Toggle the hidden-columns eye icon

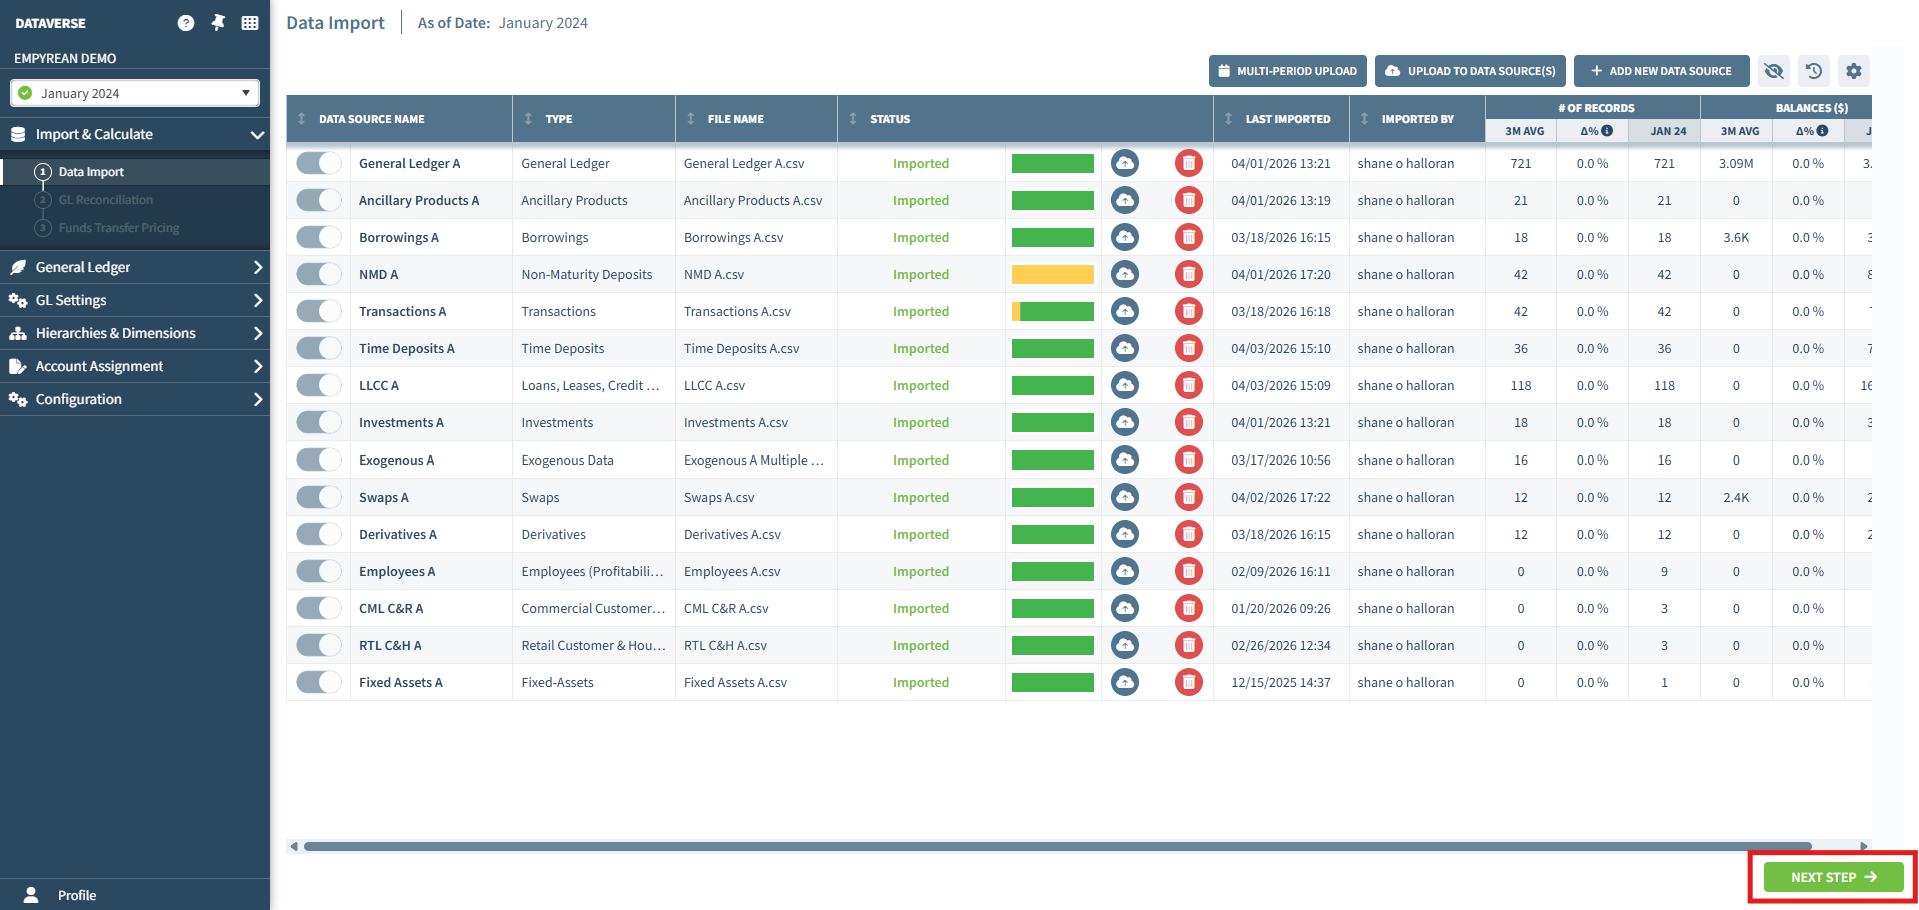click(x=1774, y=71)
